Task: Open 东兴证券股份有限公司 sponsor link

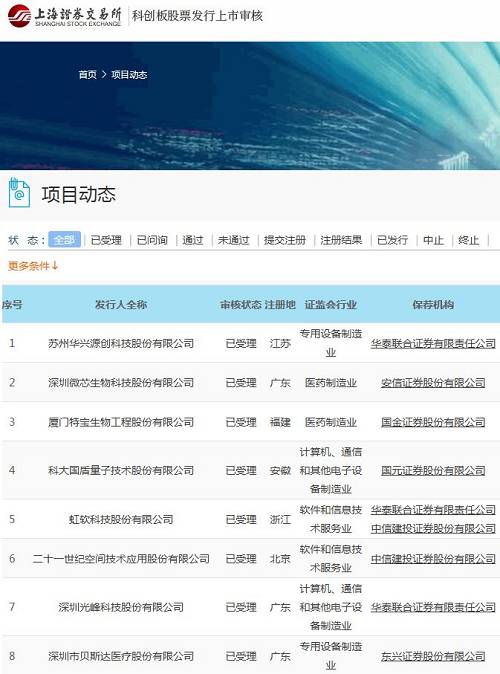Action: pos(433,656)
